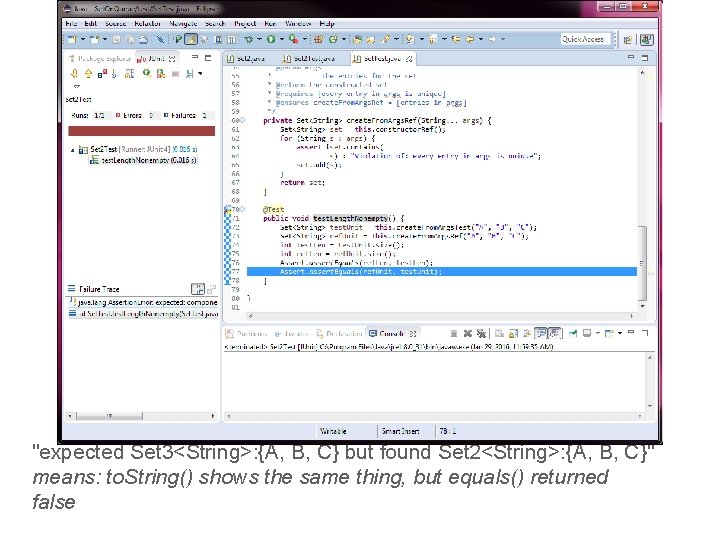Screen dimensions: 720x540
Task: Click the java.lang.AssertionError failure trace line
Action: [x=143, y=303]
